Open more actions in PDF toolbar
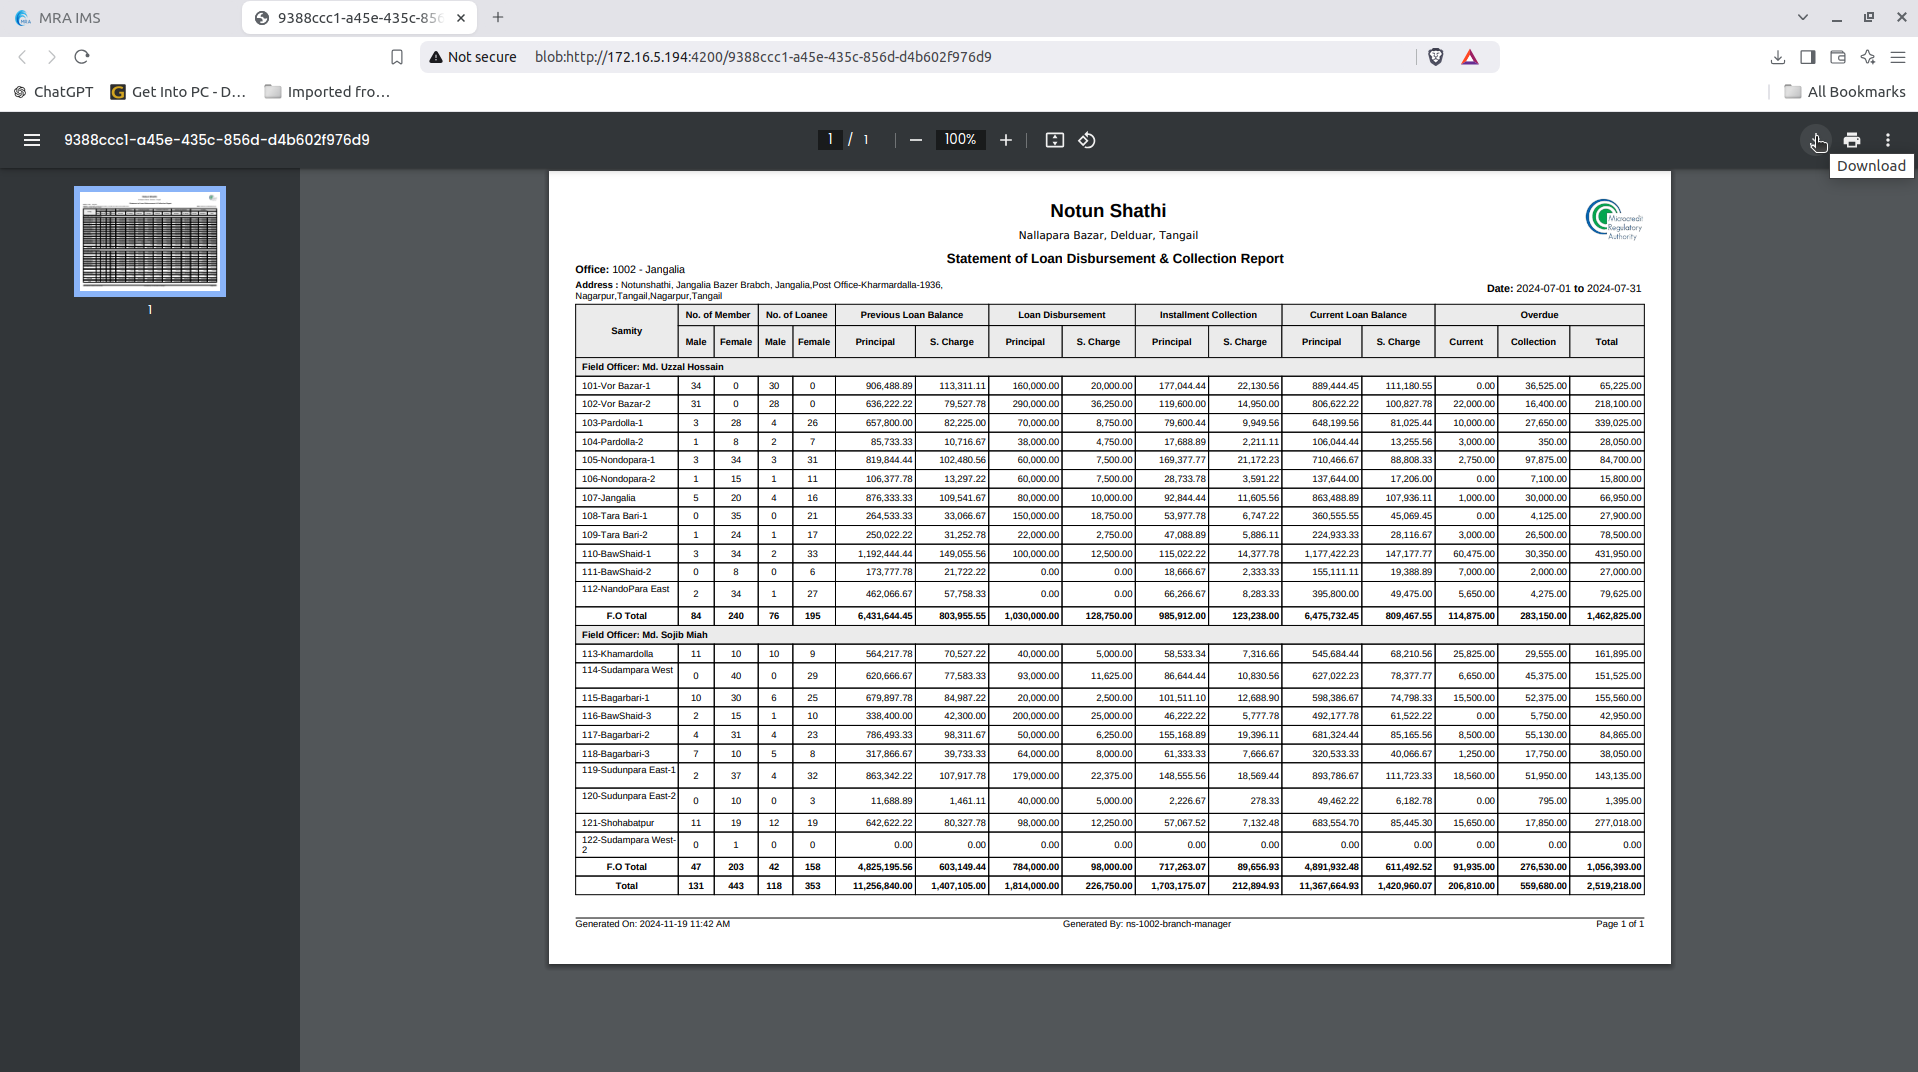The width and height of the screenshot is (1918, 1072). [1888, 140]
